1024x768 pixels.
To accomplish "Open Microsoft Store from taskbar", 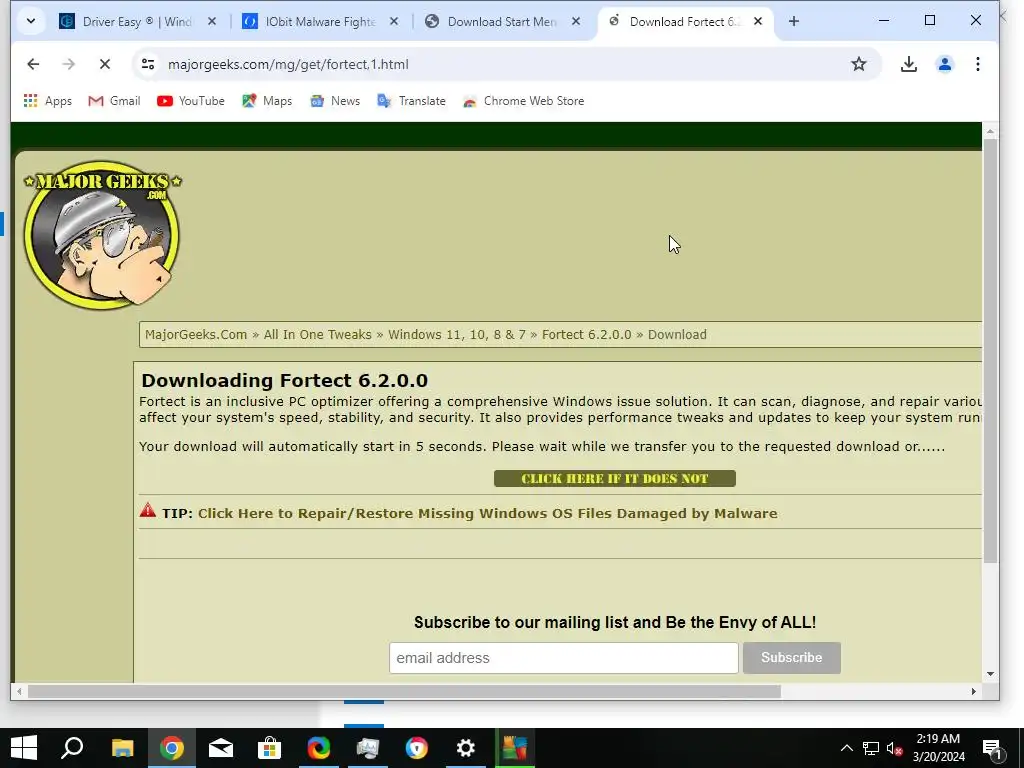I will (x=269, y=748).
